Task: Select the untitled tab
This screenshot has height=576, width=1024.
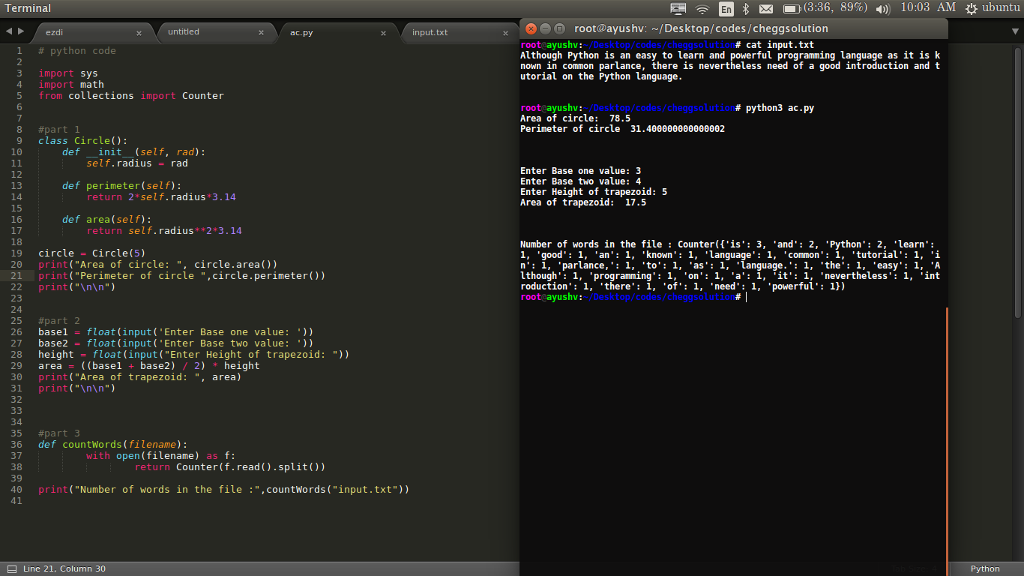Action: click(x=183, y=32)
